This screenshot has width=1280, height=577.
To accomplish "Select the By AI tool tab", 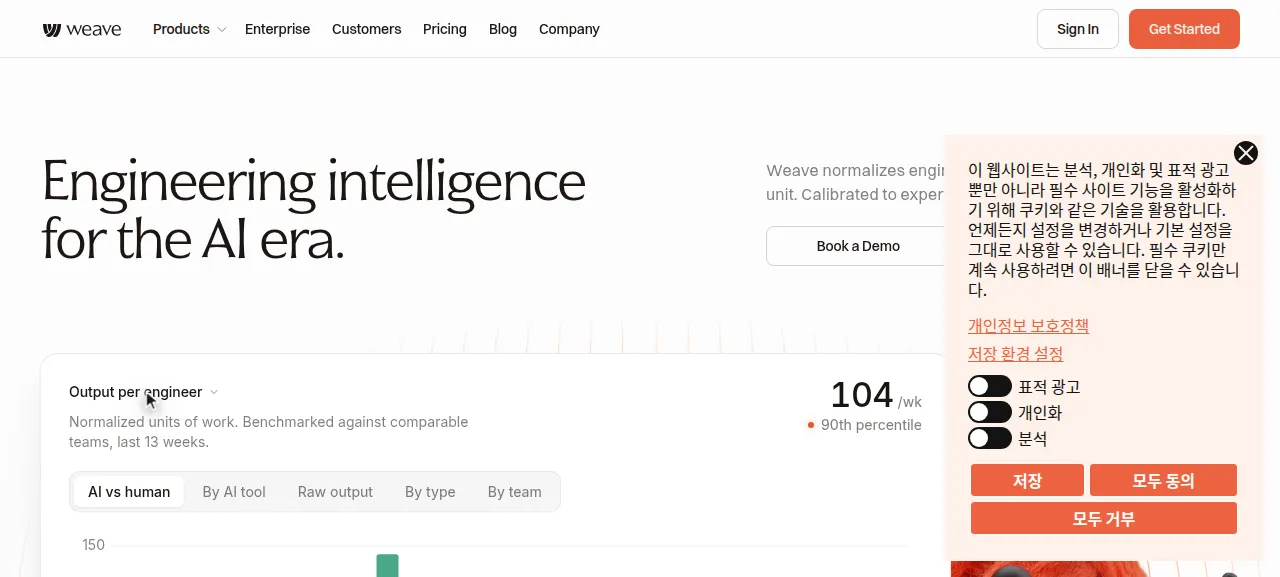I will click(234, 492).
